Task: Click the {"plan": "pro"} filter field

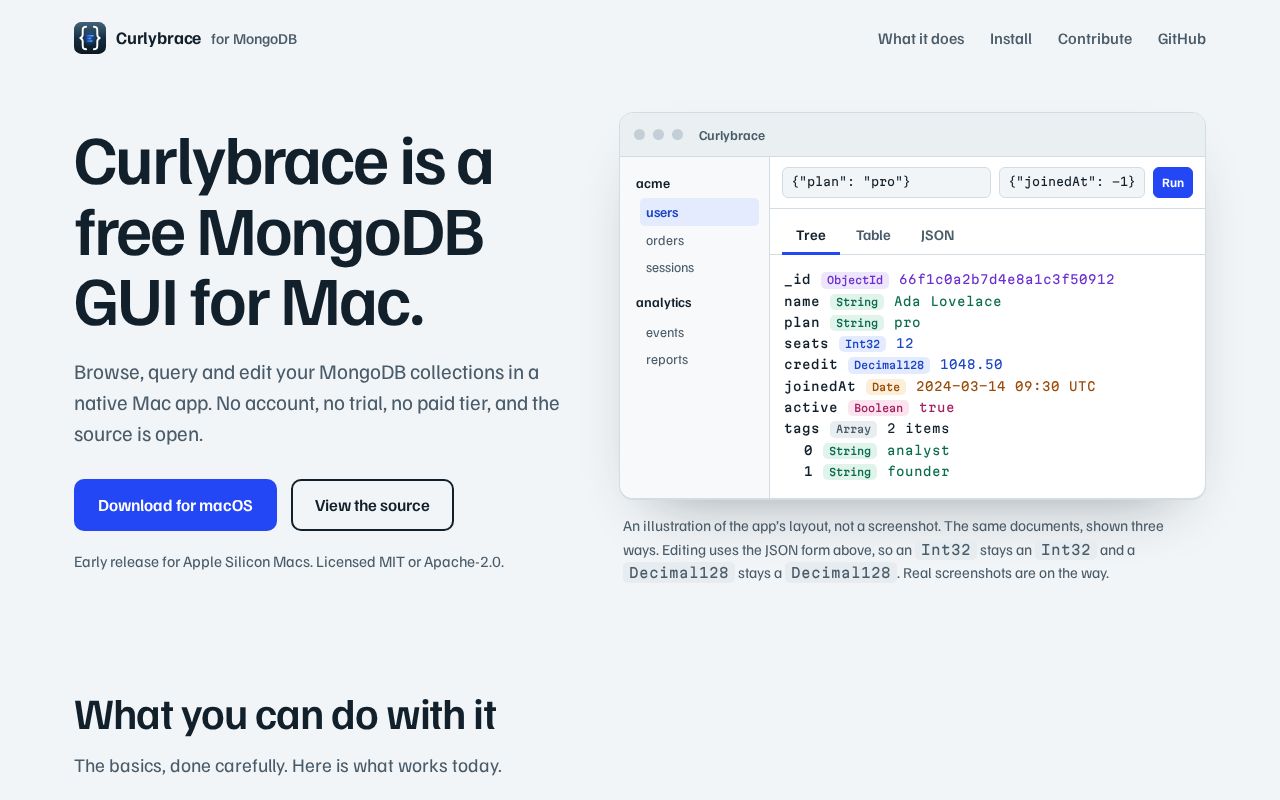Action: pyautogui.click(x=886, y=182)
